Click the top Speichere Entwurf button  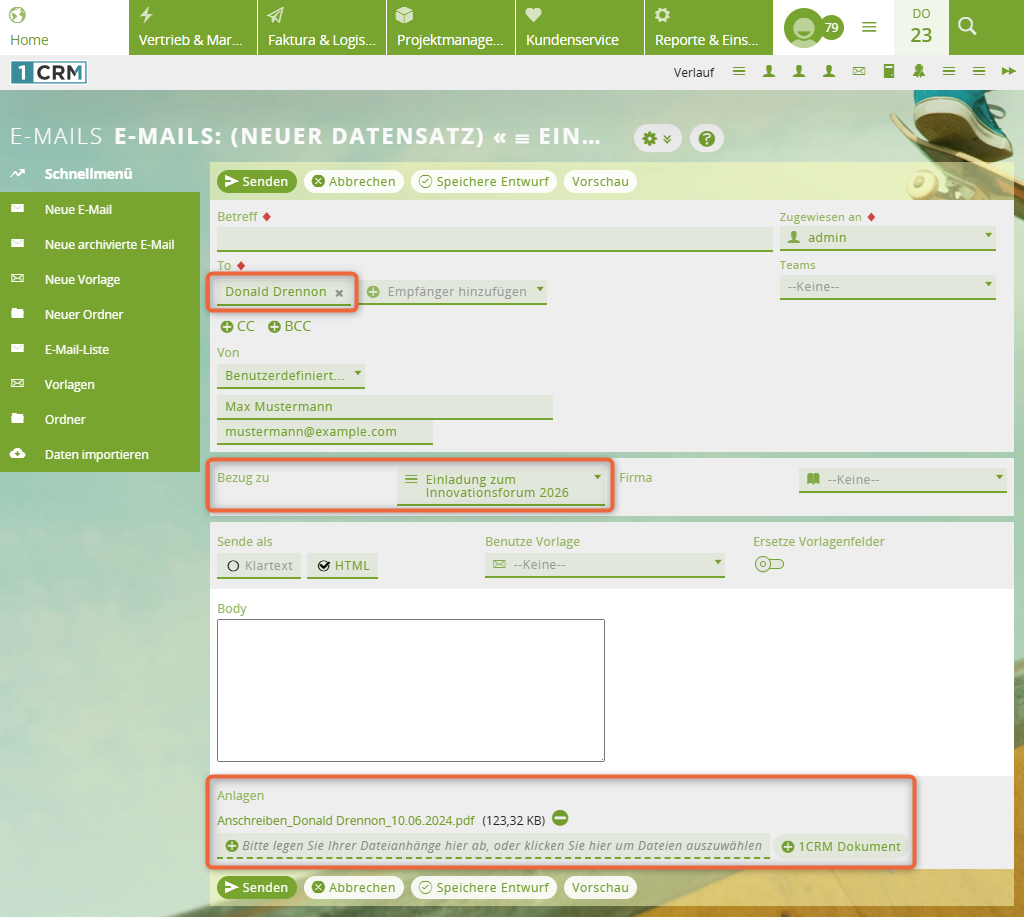click(x=483, y=182)
